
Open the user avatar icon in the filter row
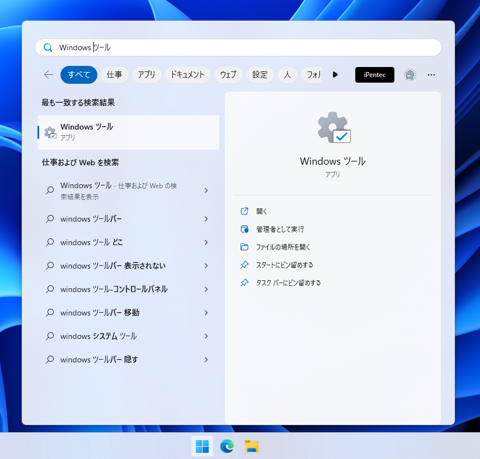coord(410,75)
